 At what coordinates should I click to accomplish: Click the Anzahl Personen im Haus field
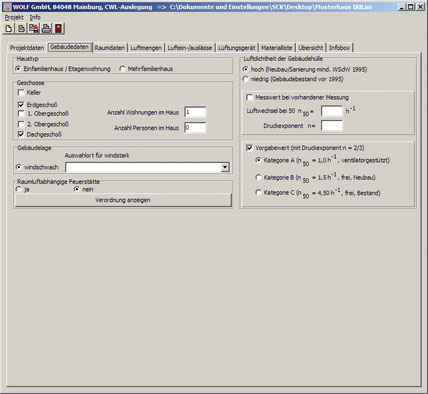point(195,128)
